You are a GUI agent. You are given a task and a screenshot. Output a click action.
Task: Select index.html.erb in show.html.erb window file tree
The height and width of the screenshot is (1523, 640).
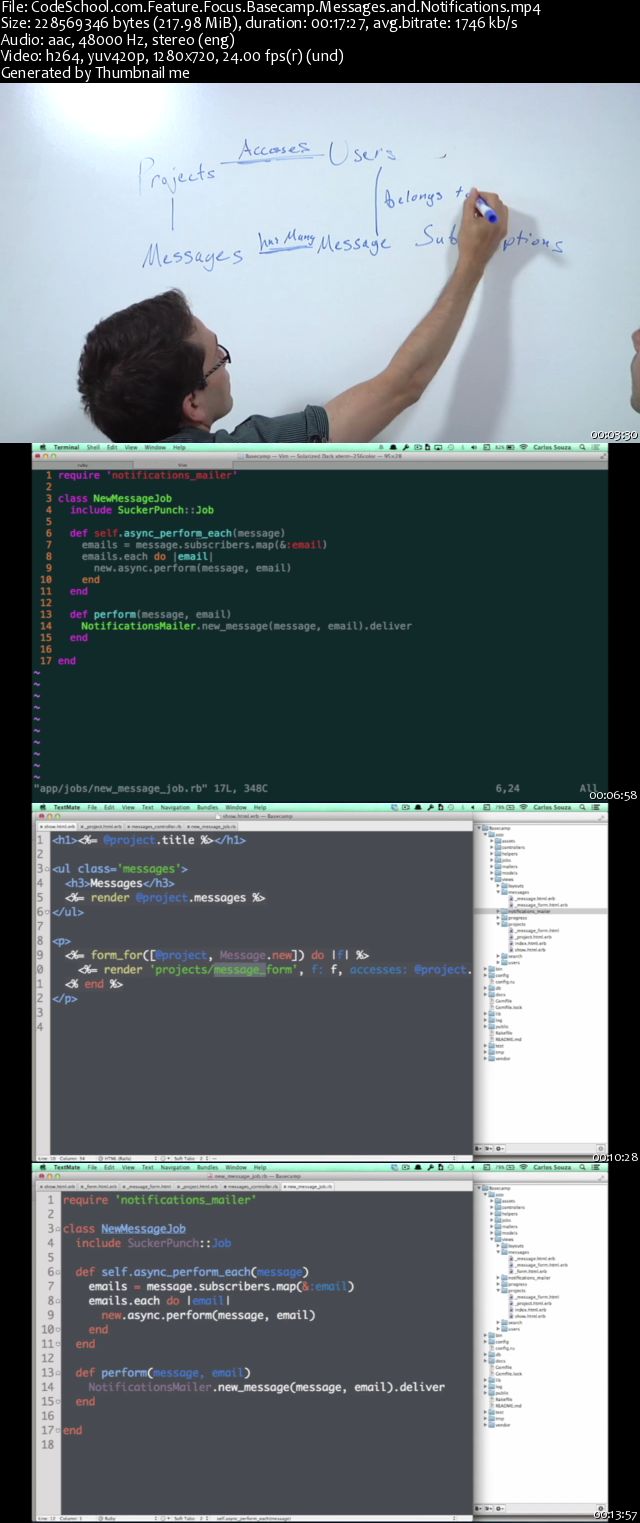(x=530, y=943)
